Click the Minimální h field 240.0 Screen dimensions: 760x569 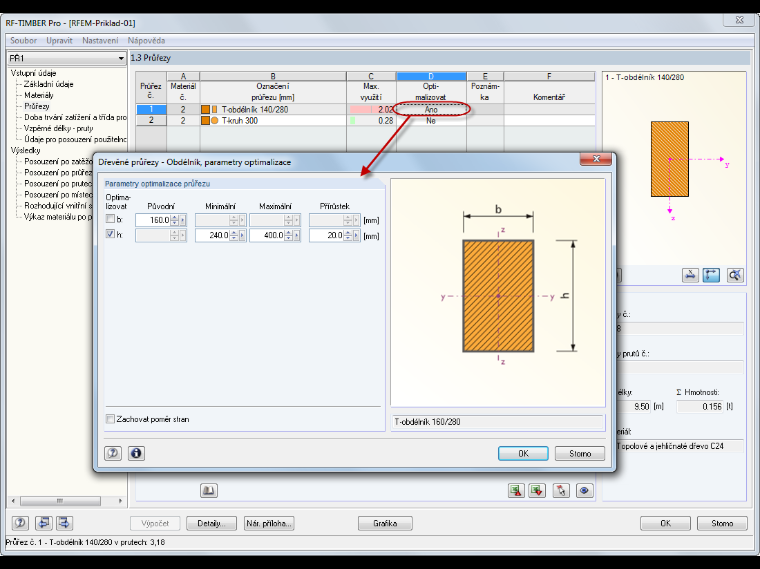(x=213, y=236)
